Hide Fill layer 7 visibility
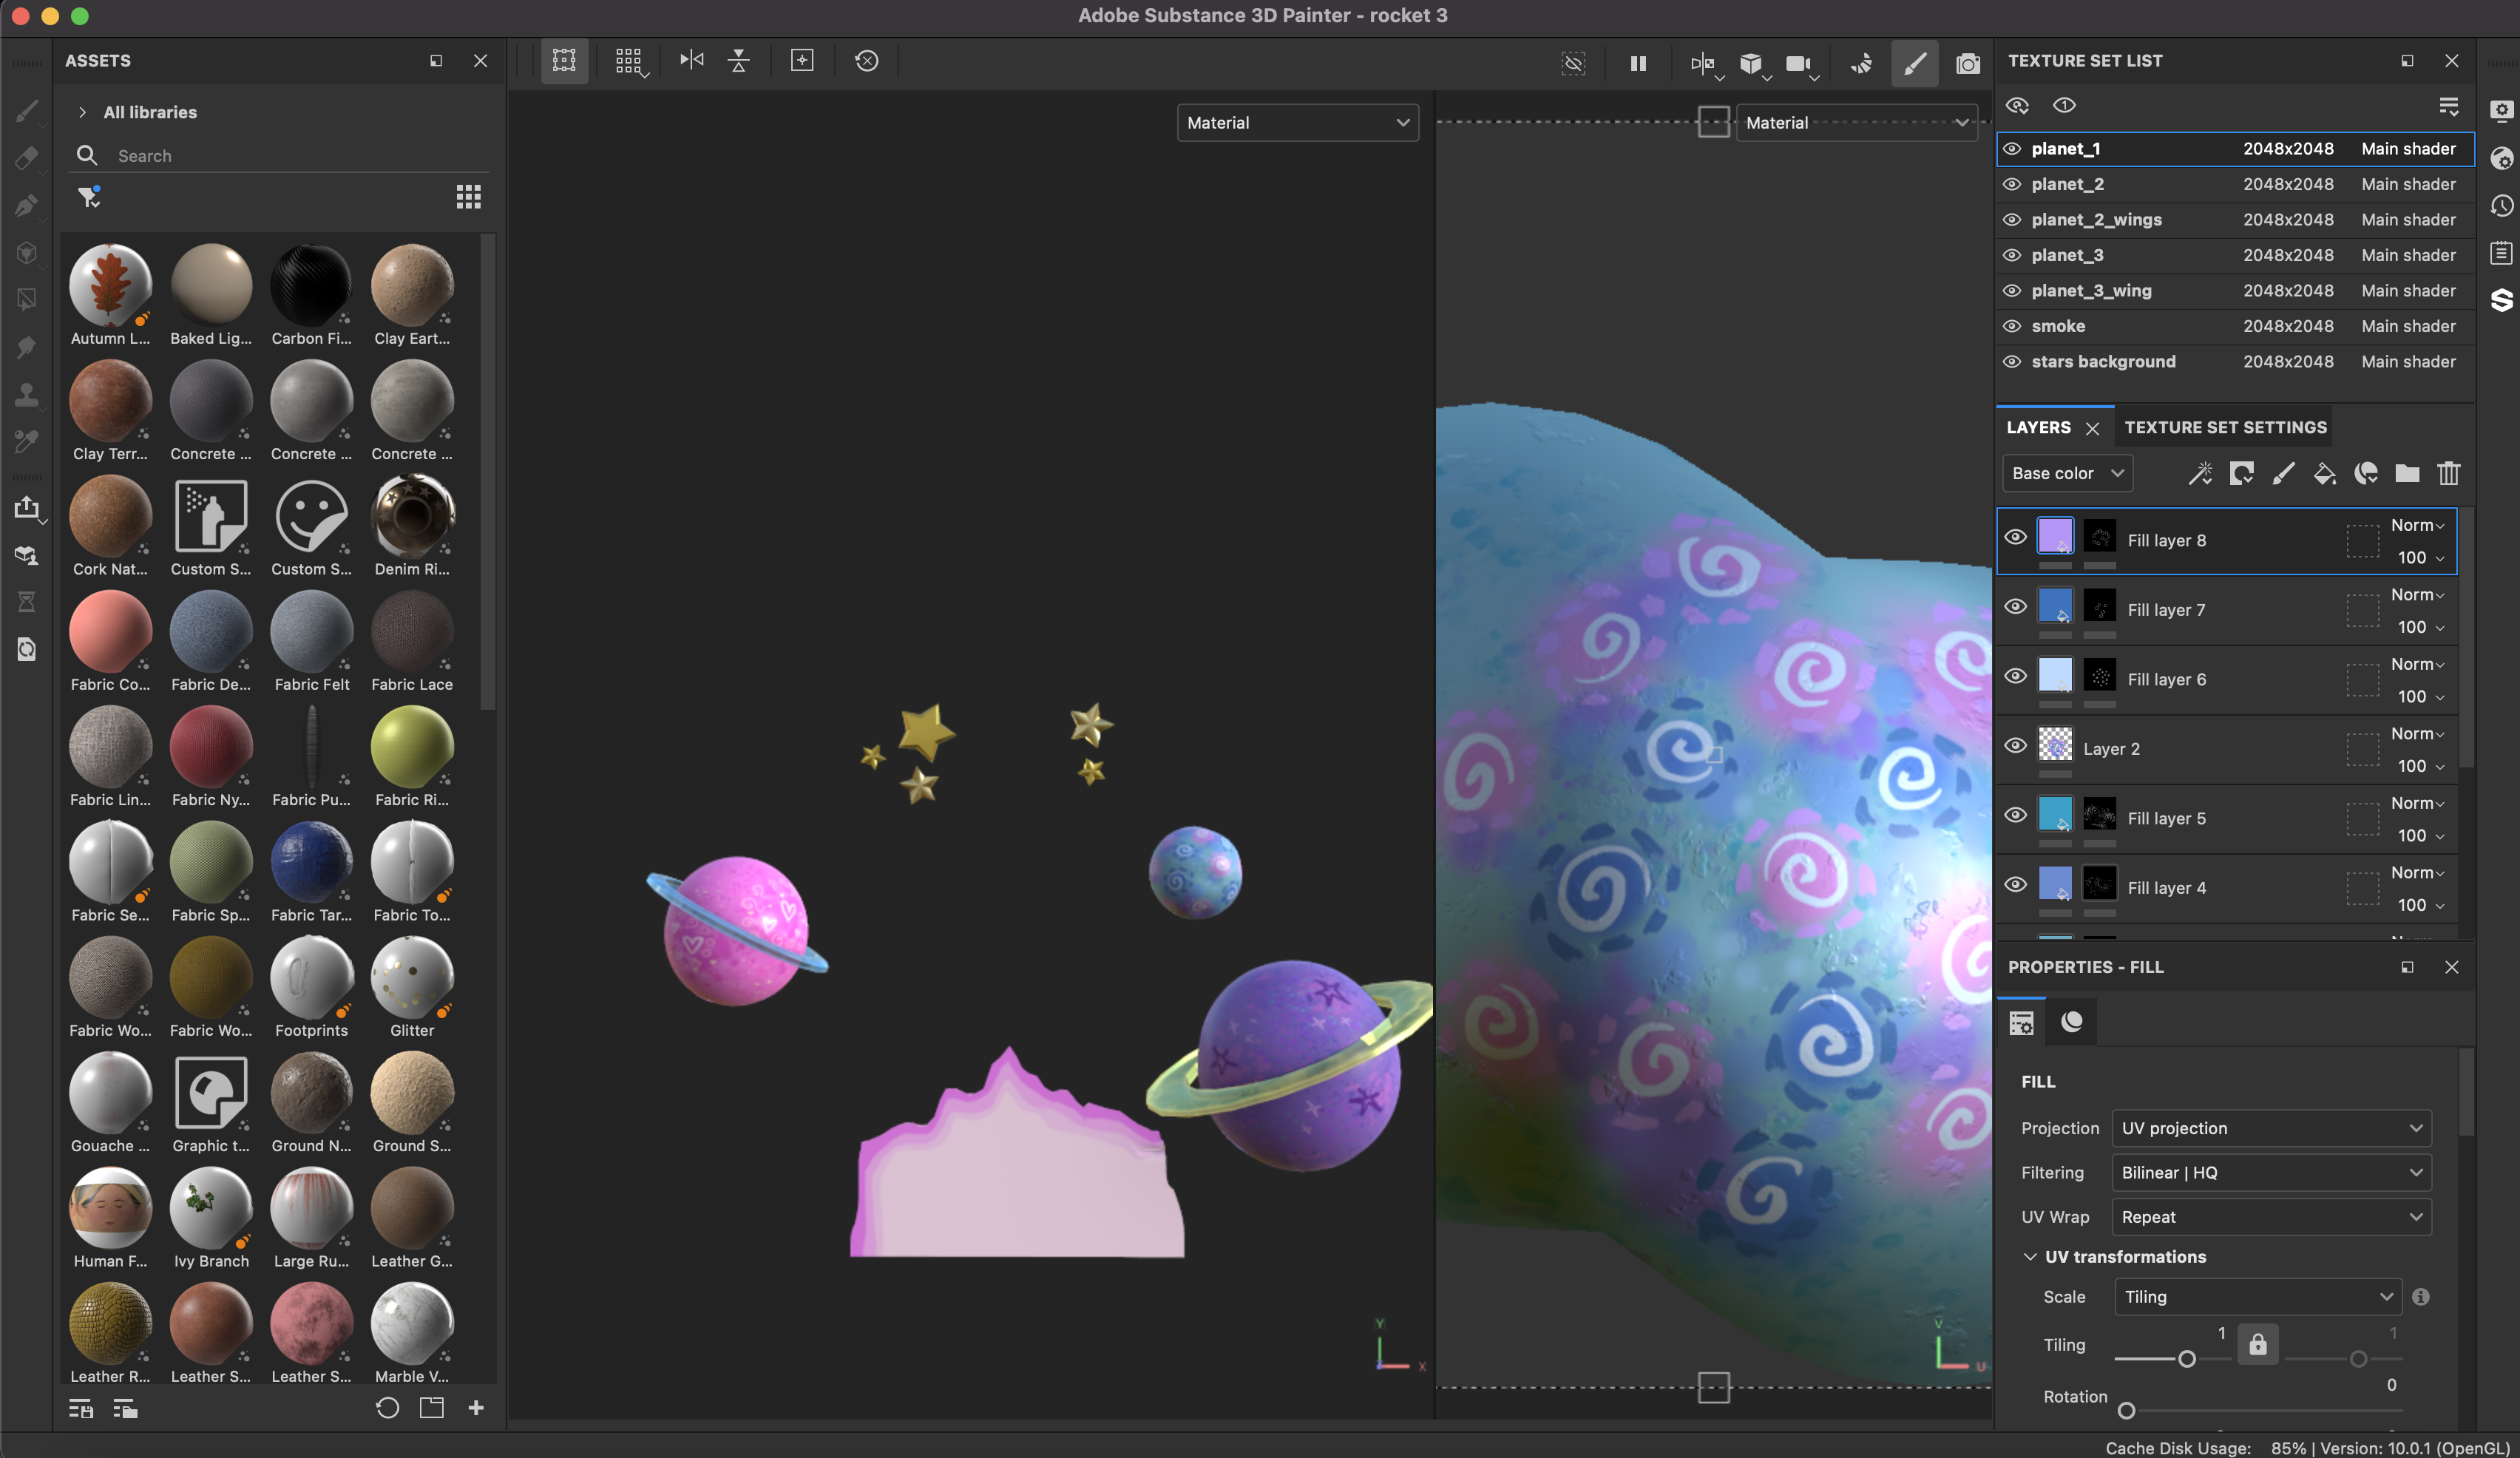This screenshot has height=1458, width=2520. click(x=2015, y=607)
